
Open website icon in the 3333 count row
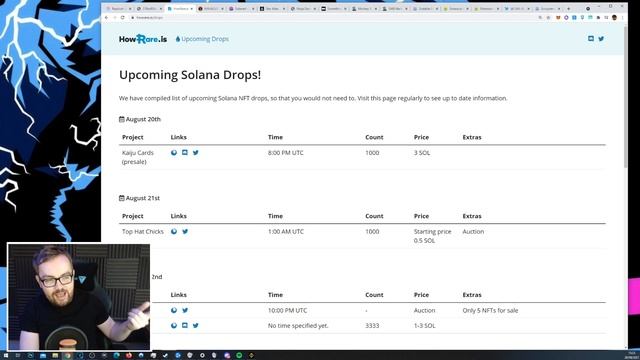point(174,325)
